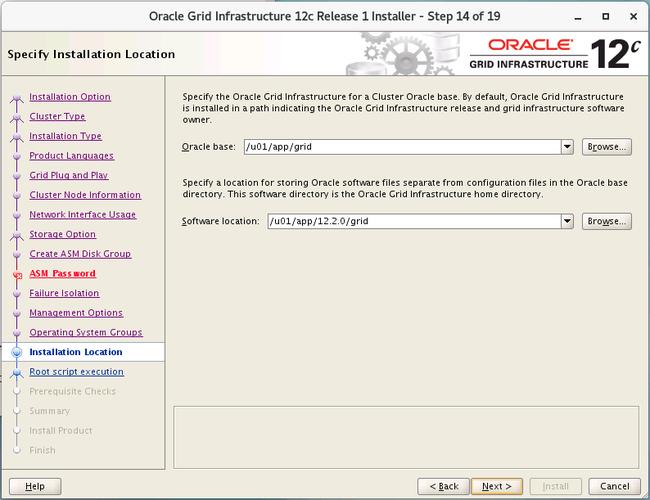The image size is (650, 500).
Task: Go to the ASM Password step
Action: (63, 274)
